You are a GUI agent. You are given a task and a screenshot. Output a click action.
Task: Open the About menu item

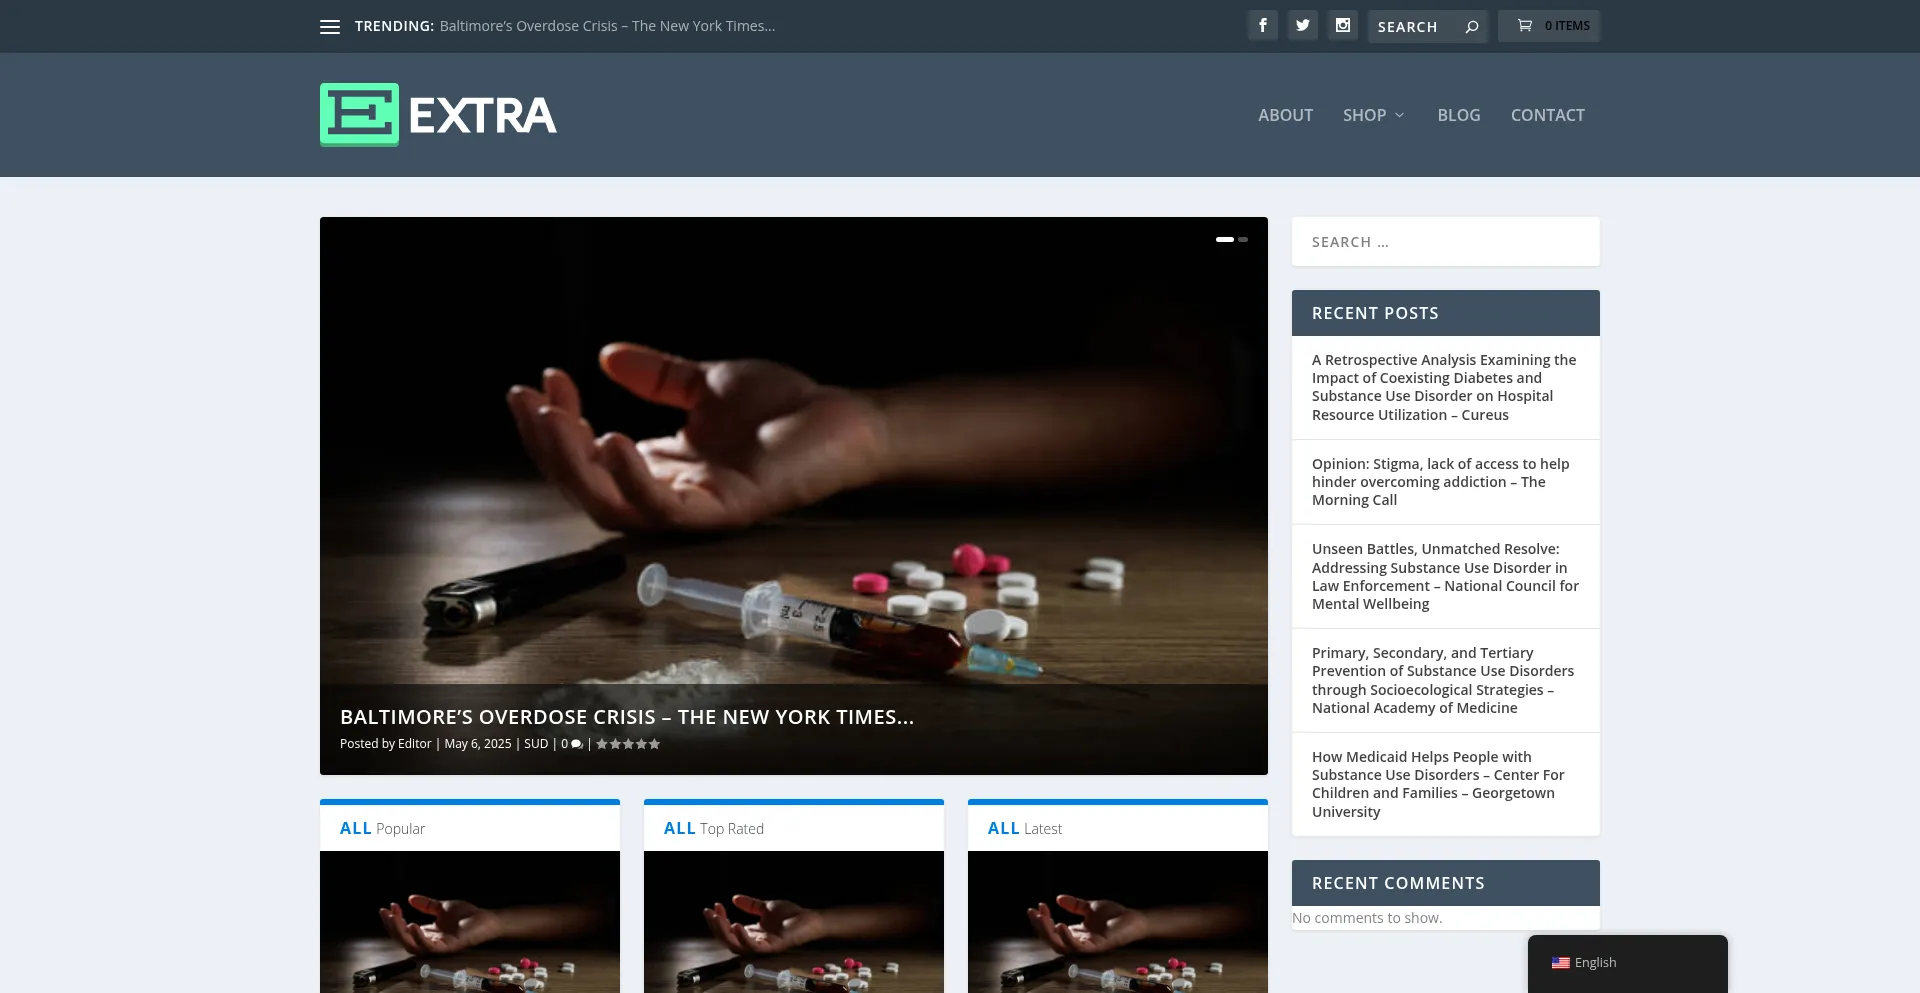click(x=1285, y=115)
